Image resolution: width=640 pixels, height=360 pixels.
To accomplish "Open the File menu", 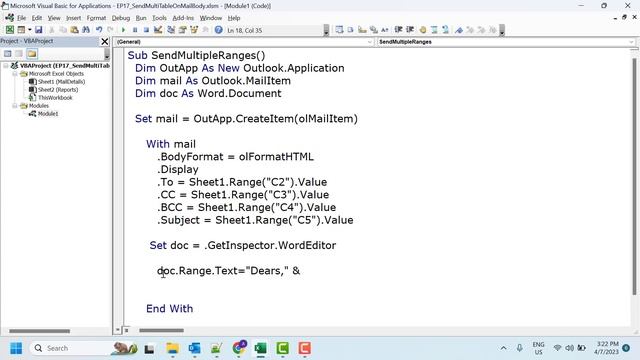I will click(21, 18).
